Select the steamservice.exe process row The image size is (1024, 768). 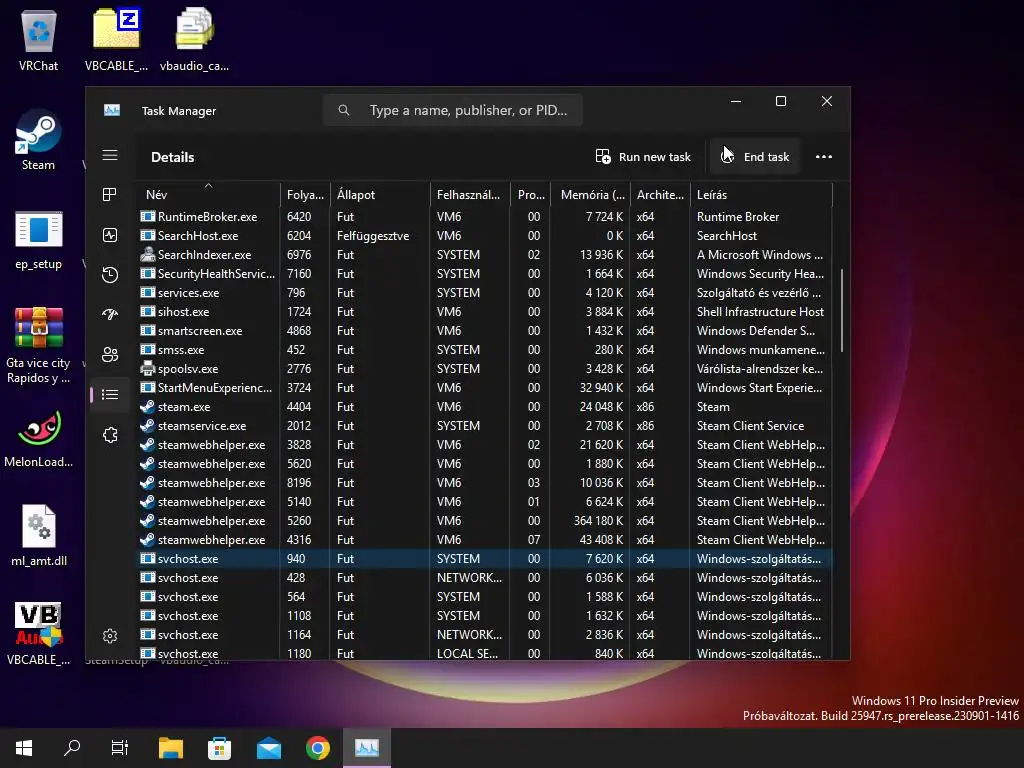pyautogui.click(x=485, y=426)
